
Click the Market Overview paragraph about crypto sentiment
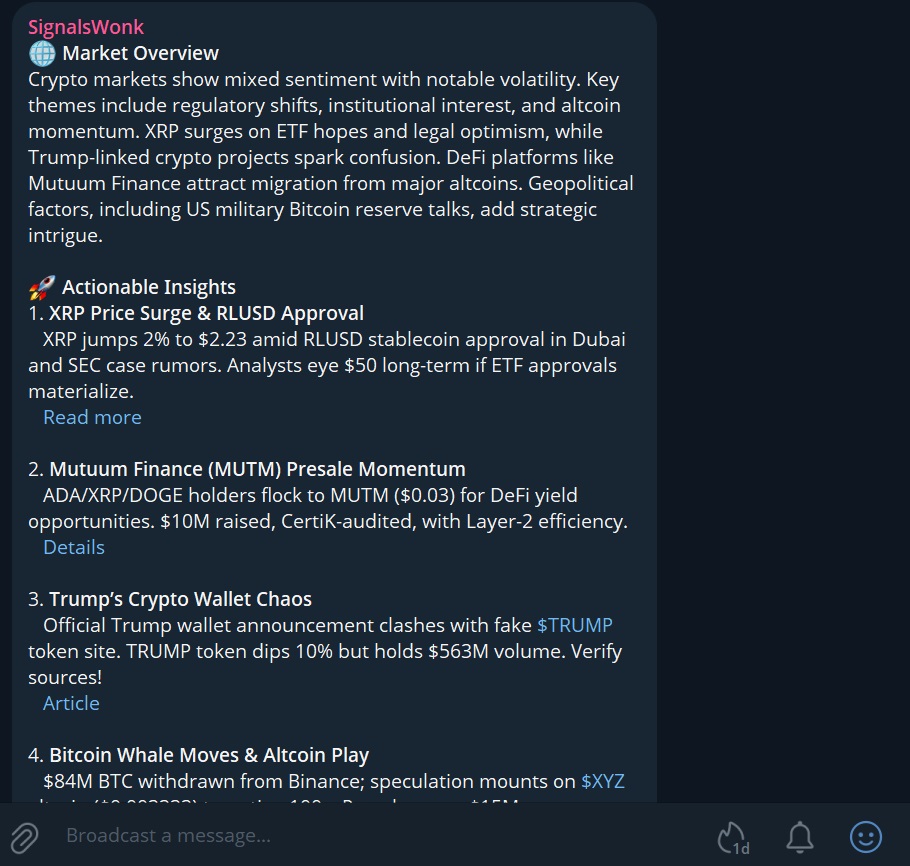click(x=330, y=157)
